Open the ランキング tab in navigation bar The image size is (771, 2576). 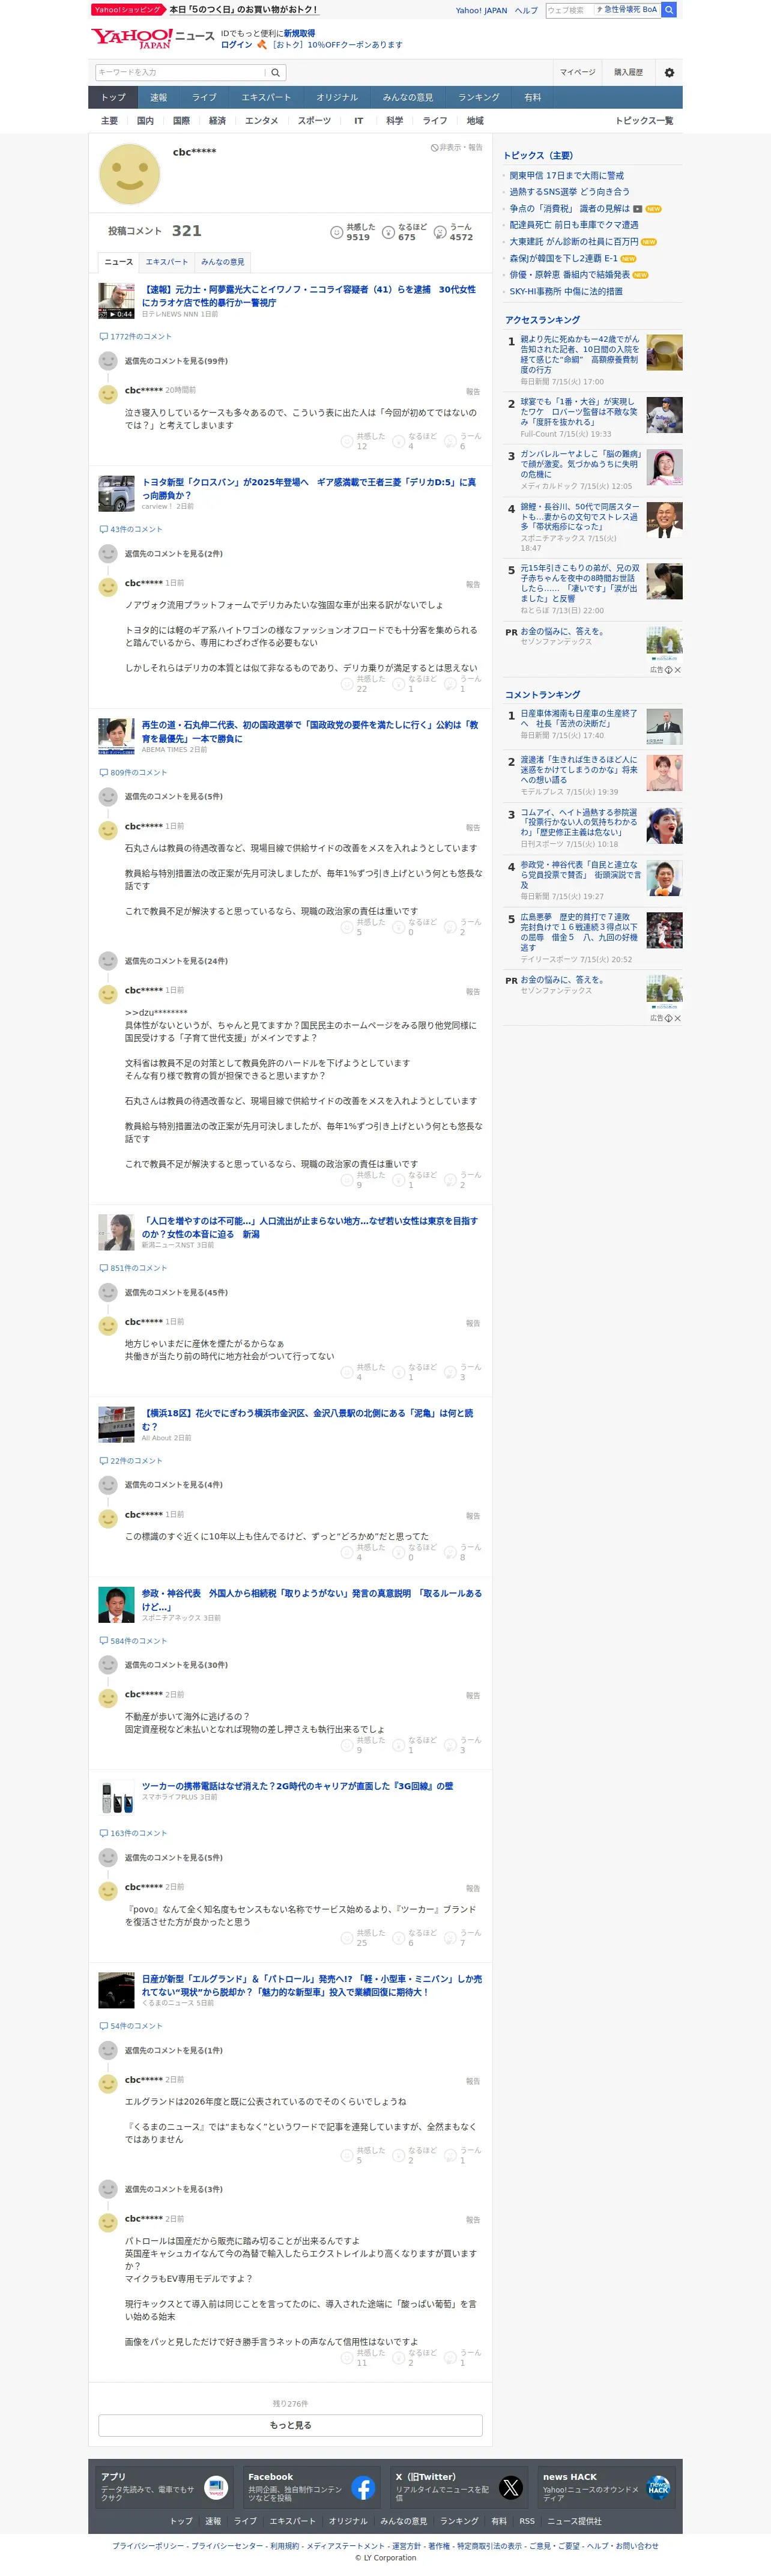point(479,97)
